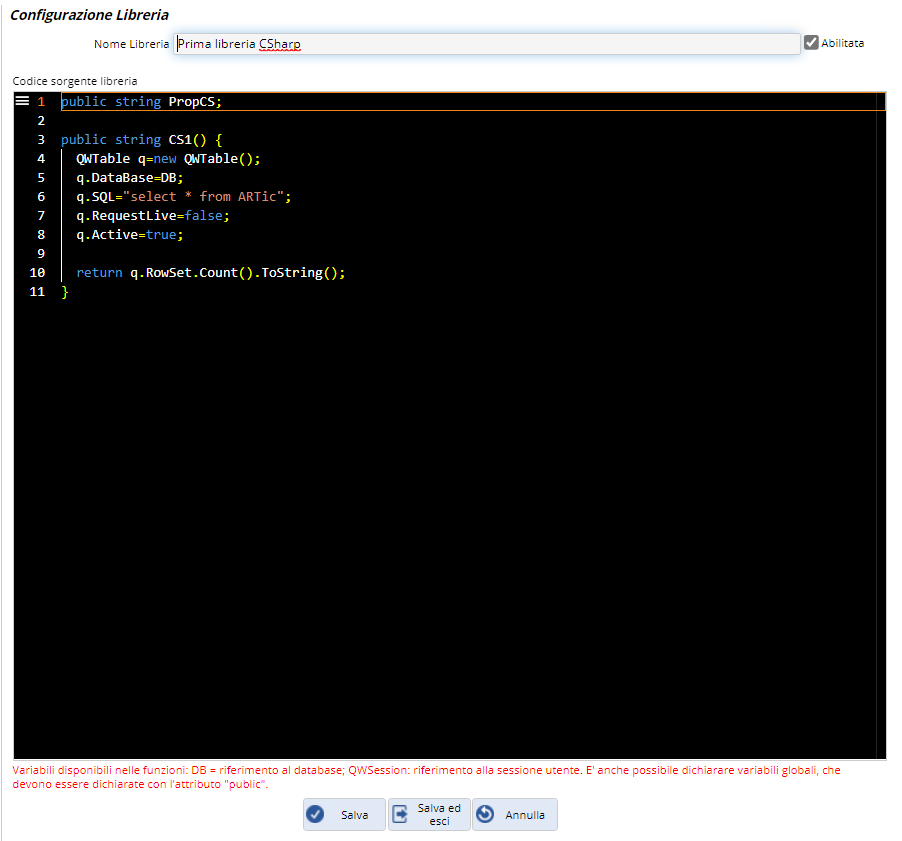Click the closing brace on line 11
The width and height of the screenshot is (902, 841).
(65, 292)
